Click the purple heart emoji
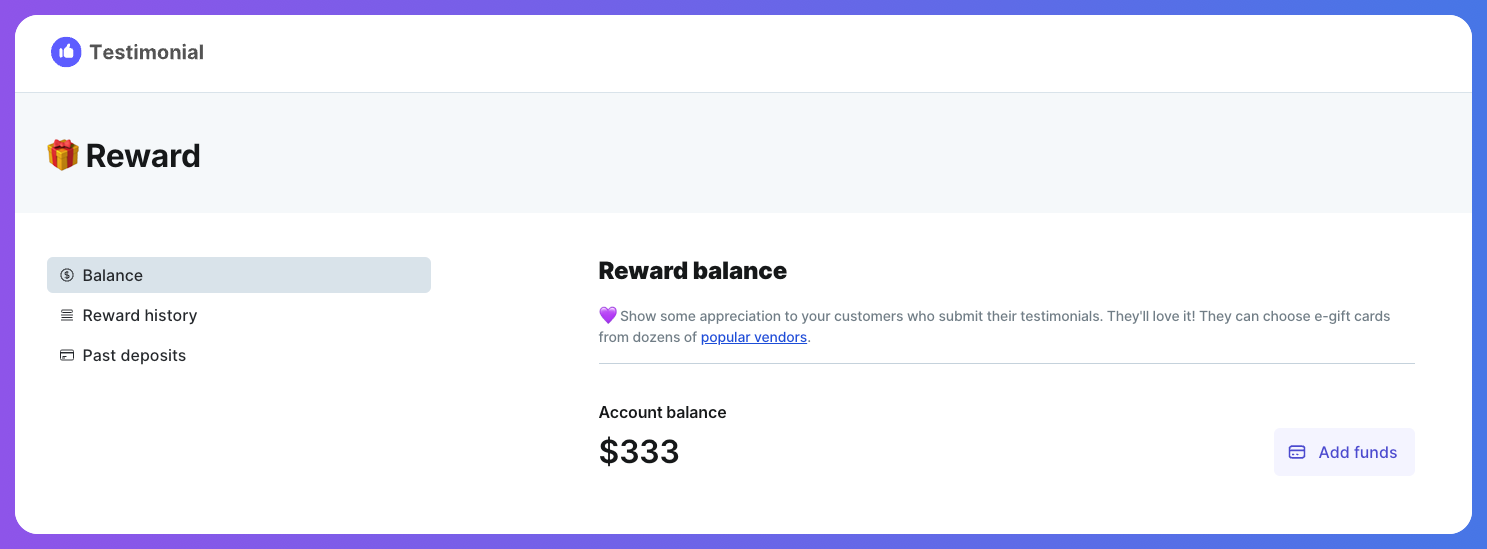Screen dimensions: 1487x549 [608, 315]
